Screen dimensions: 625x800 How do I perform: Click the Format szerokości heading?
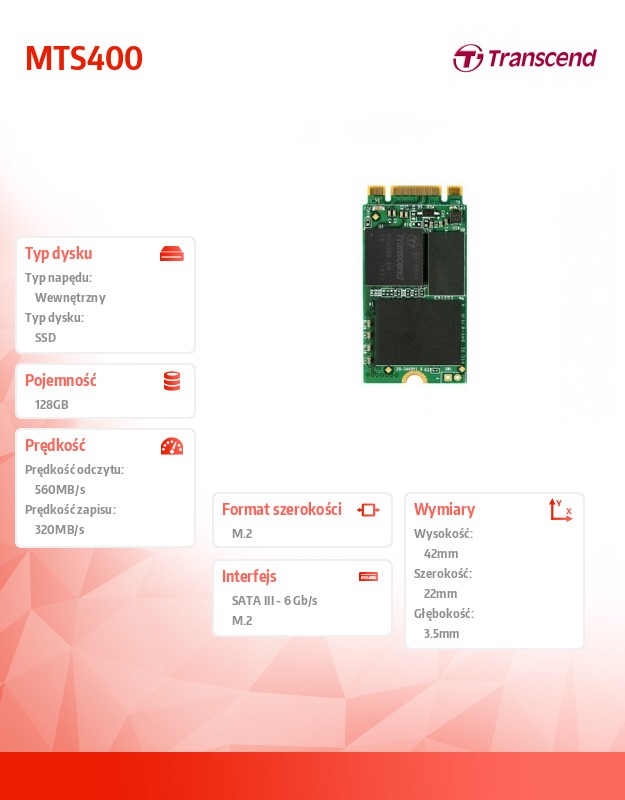(x=282, y=509)
